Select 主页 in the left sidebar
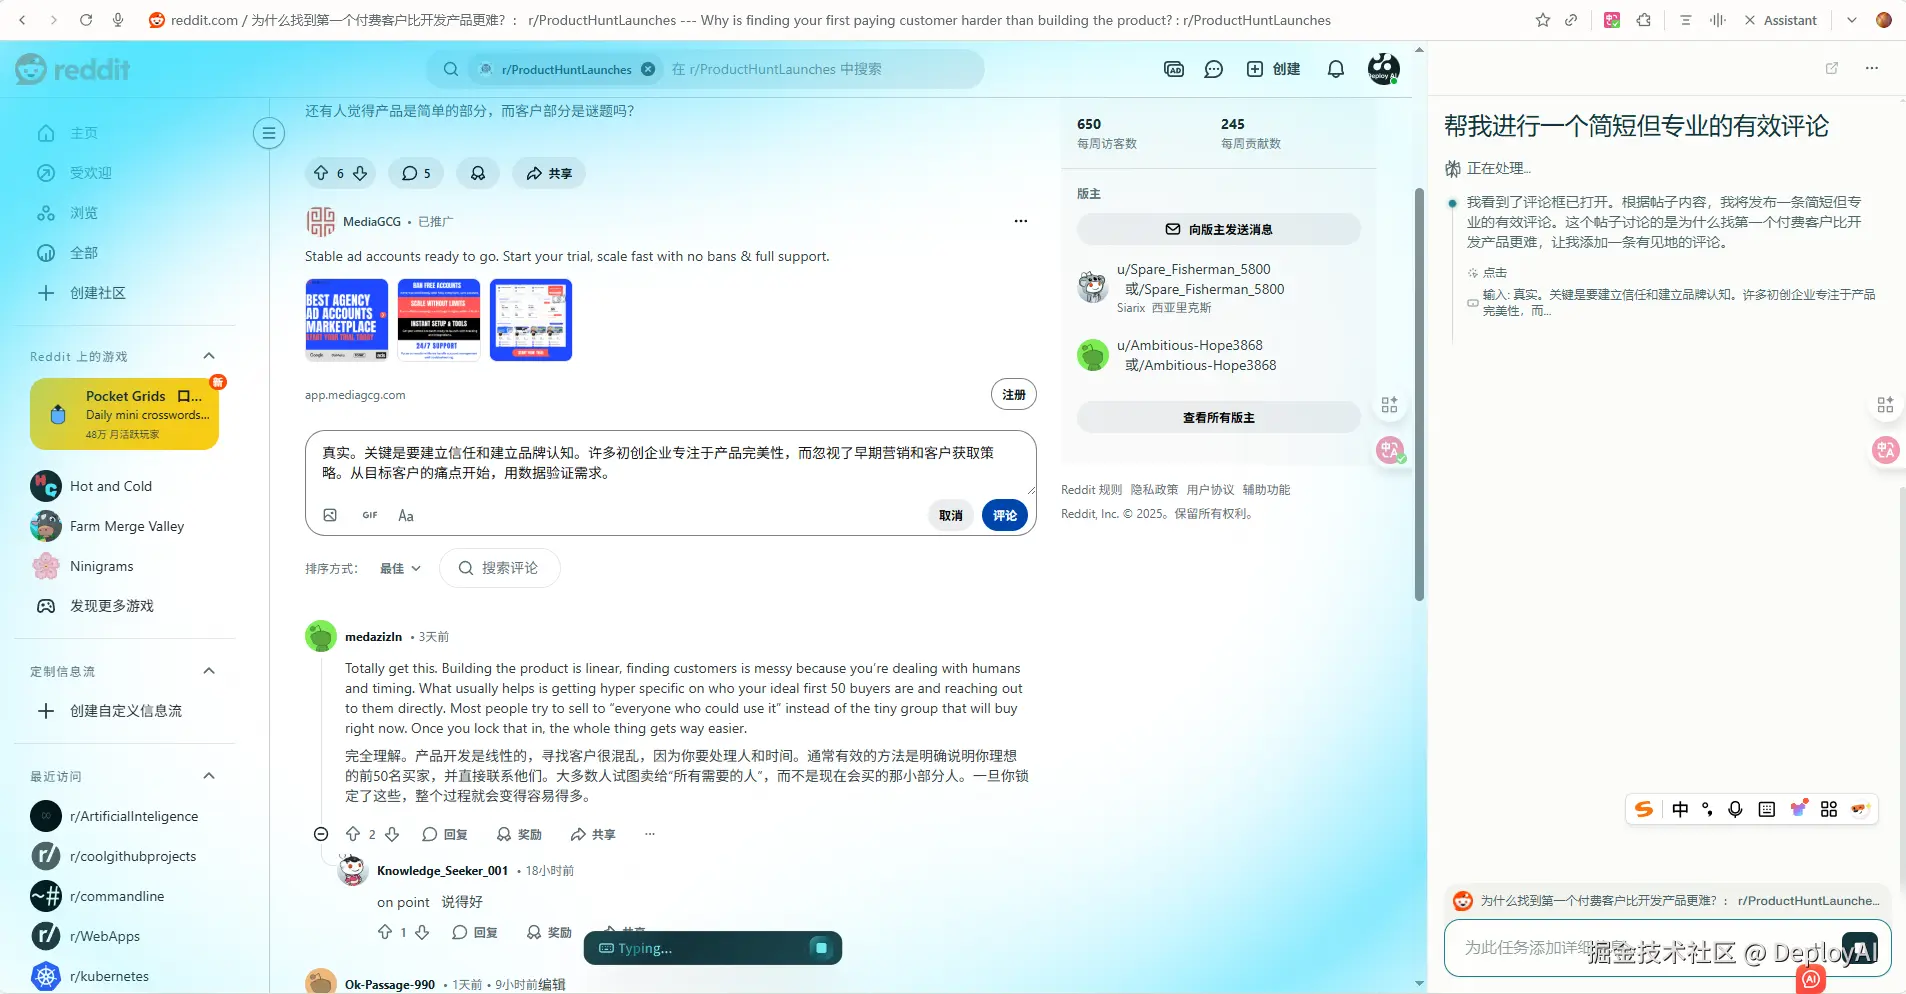This screenshot has width=1906, height=994. pos(80,132)
